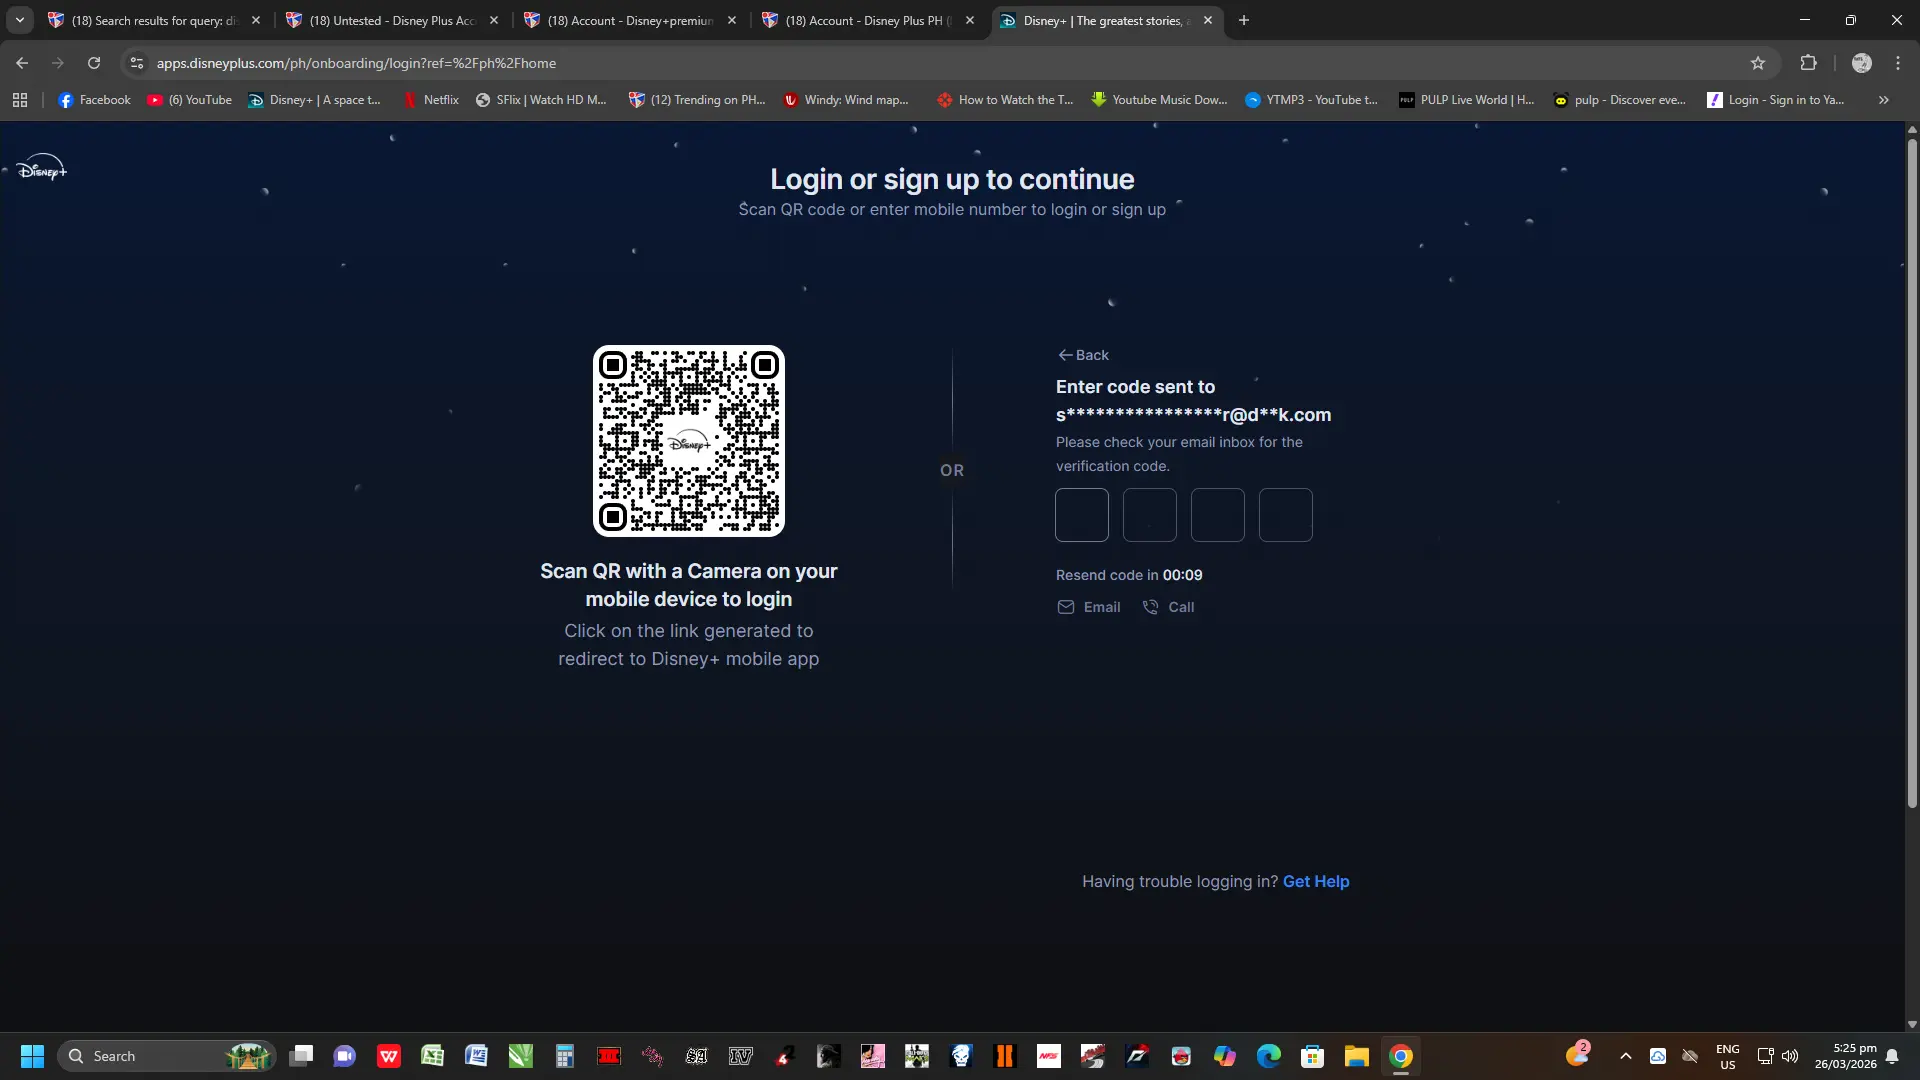Open the Chrome profile avatar
1920x1080 pixels.
[1861, 63]
